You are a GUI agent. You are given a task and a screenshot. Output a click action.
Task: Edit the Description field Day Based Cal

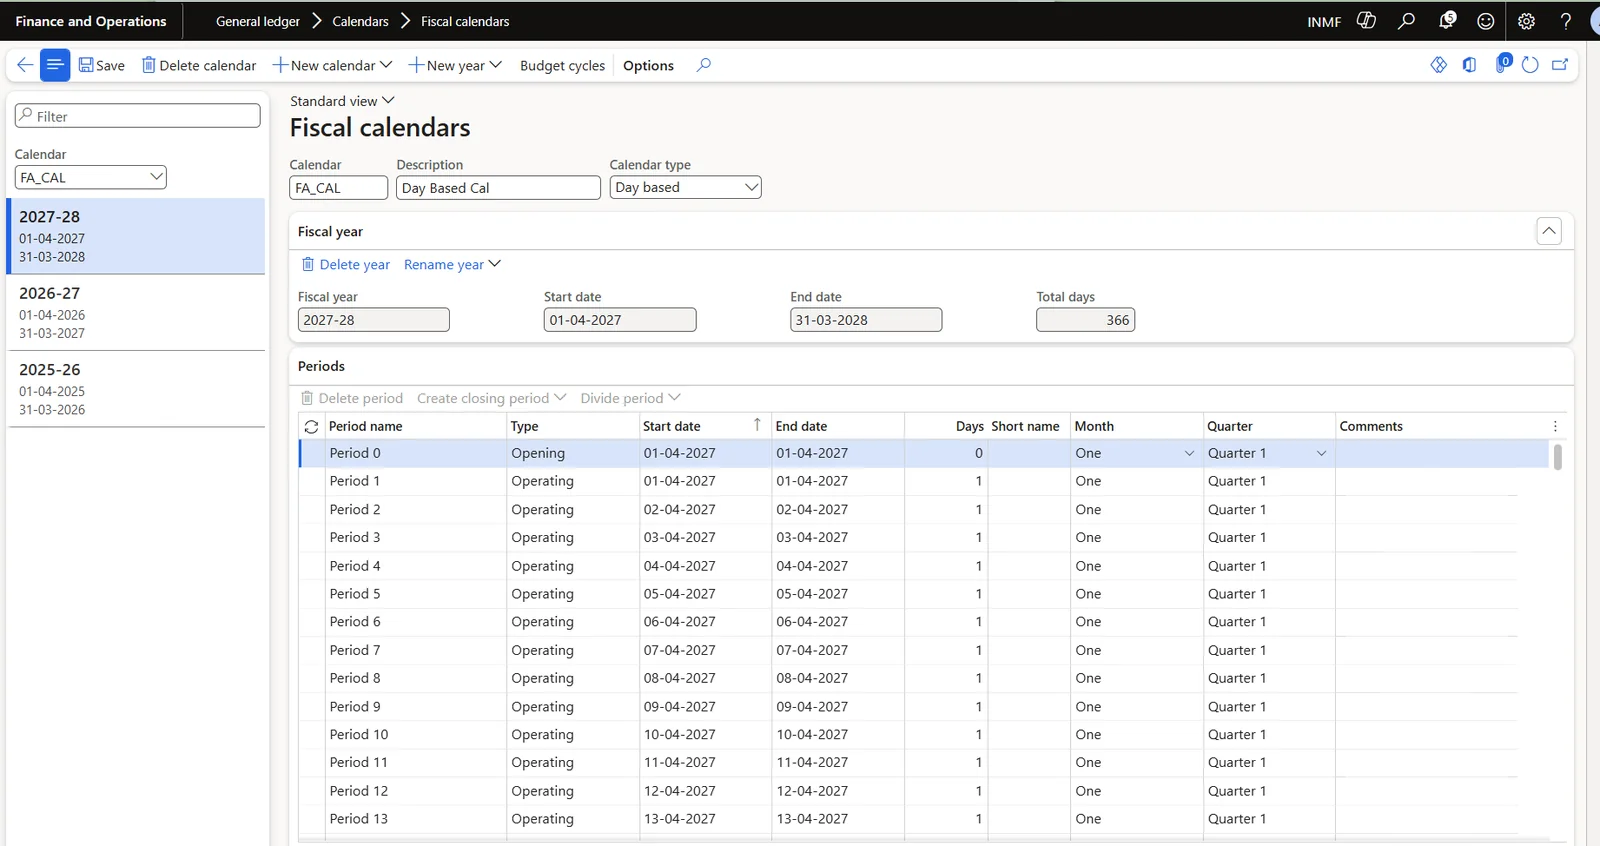498,187
